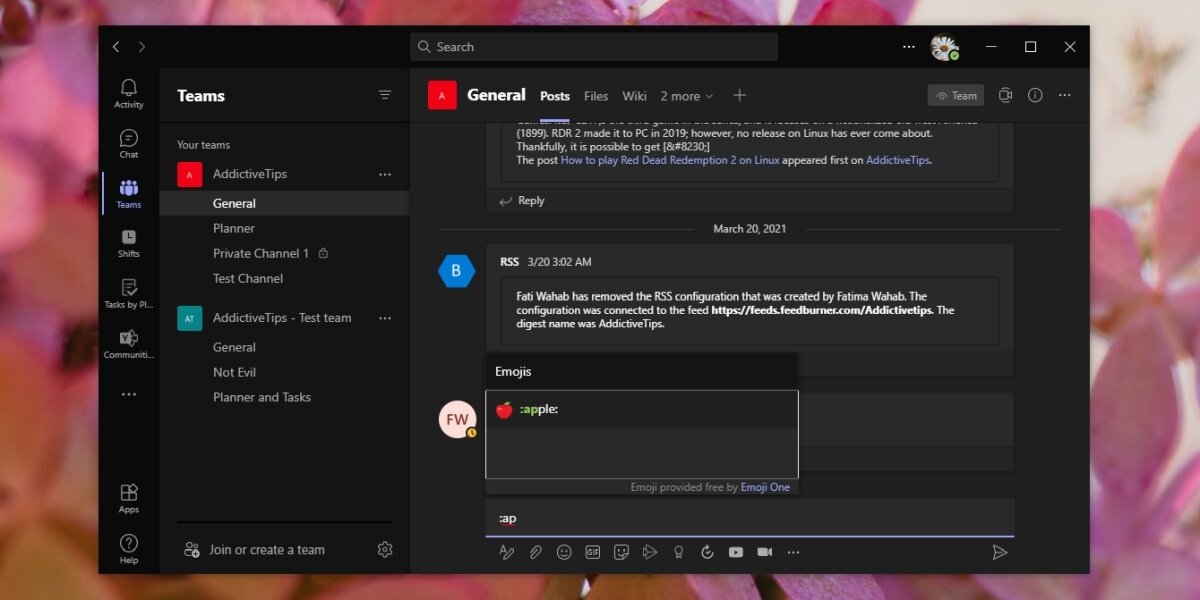Screen dimensions: 1200x600
Task: Open the GIF picker
Action: click(x=593, y=552)
